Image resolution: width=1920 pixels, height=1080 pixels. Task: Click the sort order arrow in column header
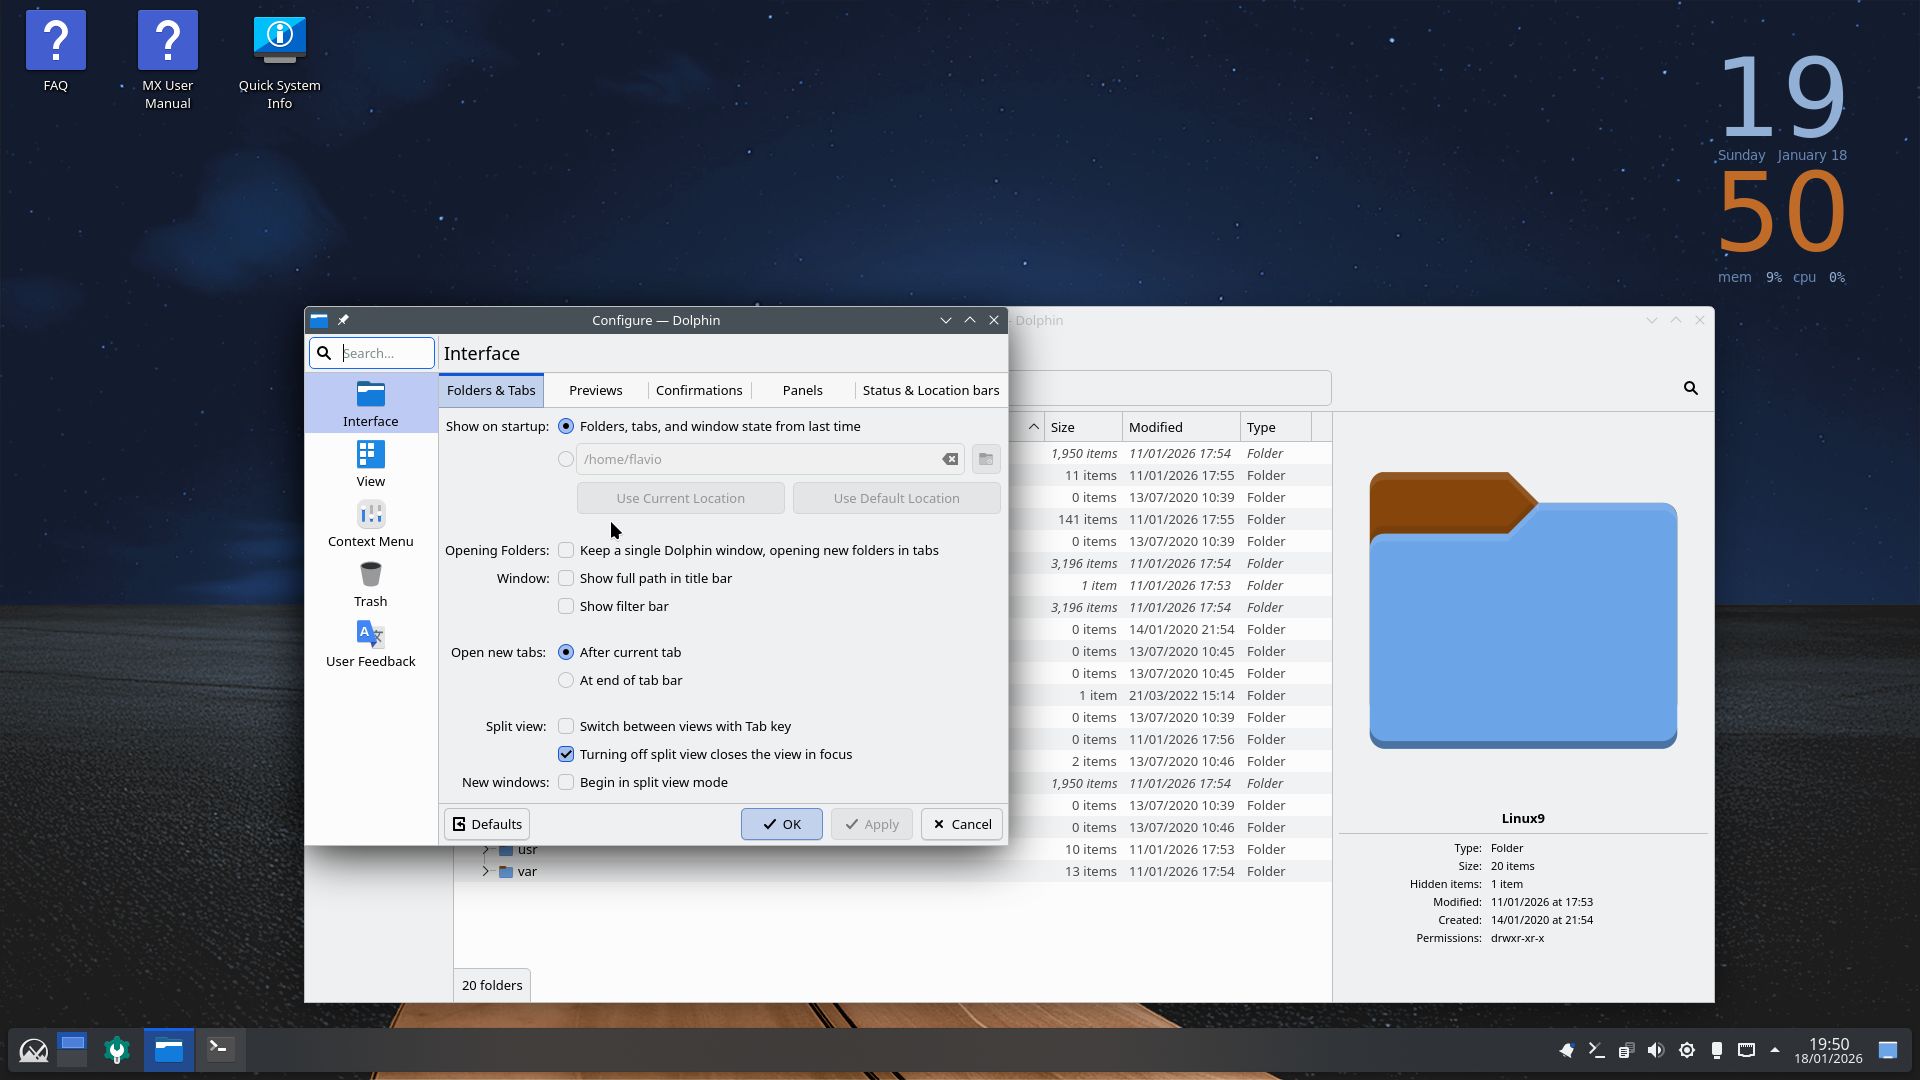pos(1033,427)
